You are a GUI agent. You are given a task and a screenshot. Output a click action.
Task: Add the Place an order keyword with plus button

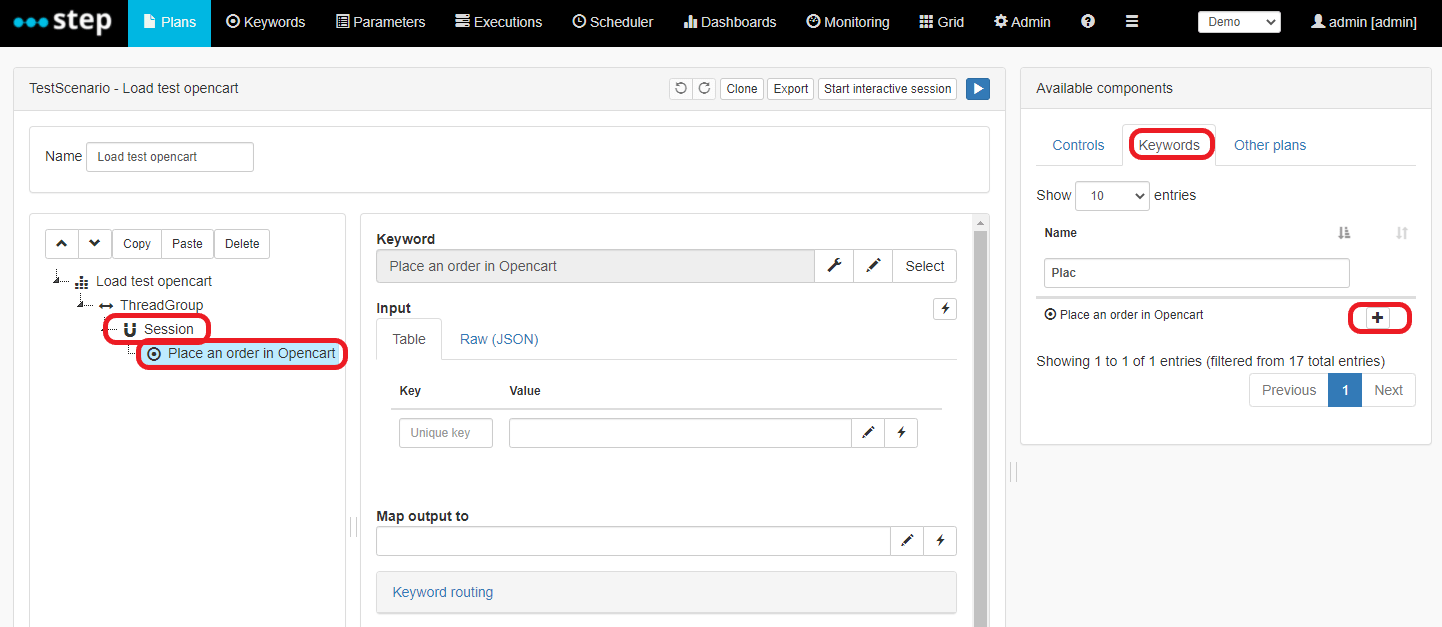1379,318
